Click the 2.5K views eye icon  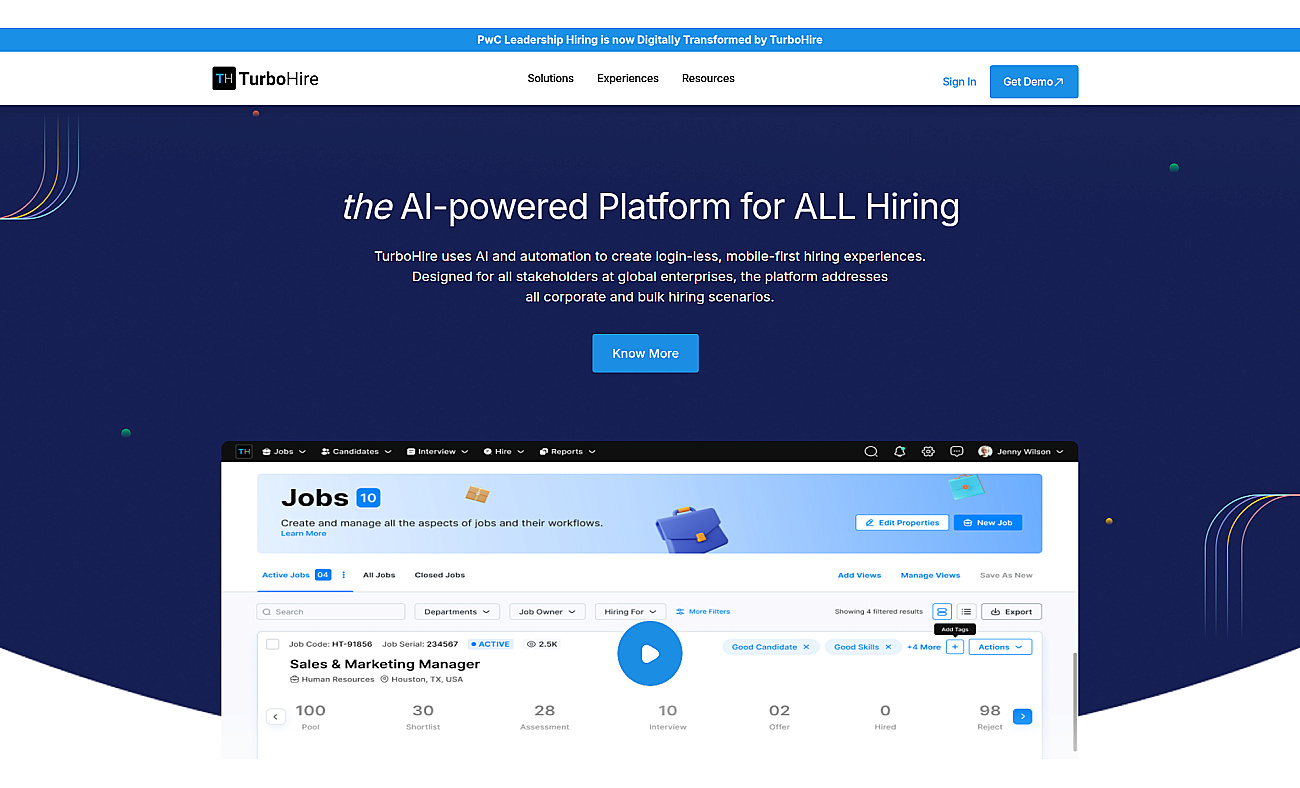(531, 644)
